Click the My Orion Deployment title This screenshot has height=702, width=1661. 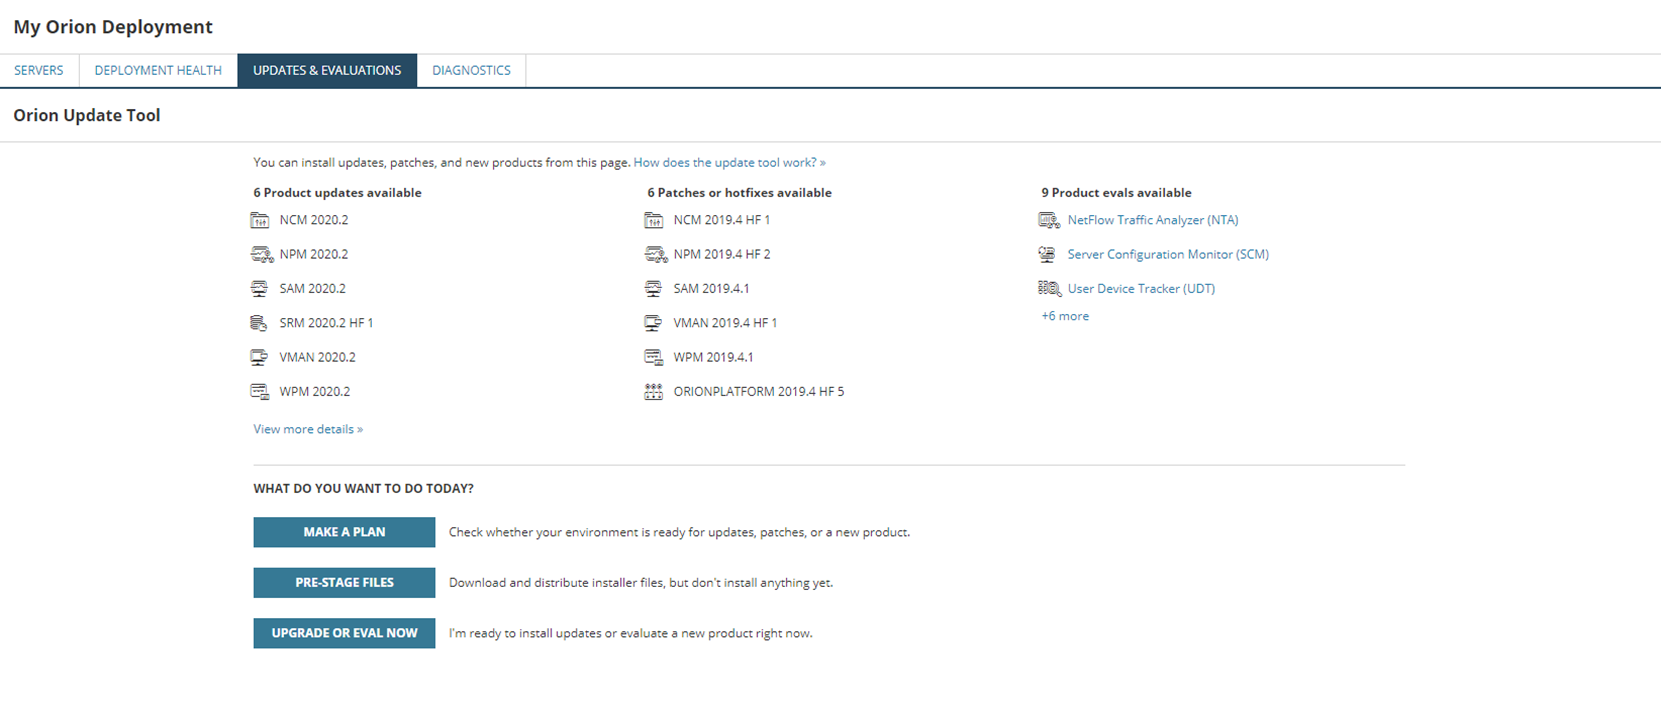click(113, 27)
